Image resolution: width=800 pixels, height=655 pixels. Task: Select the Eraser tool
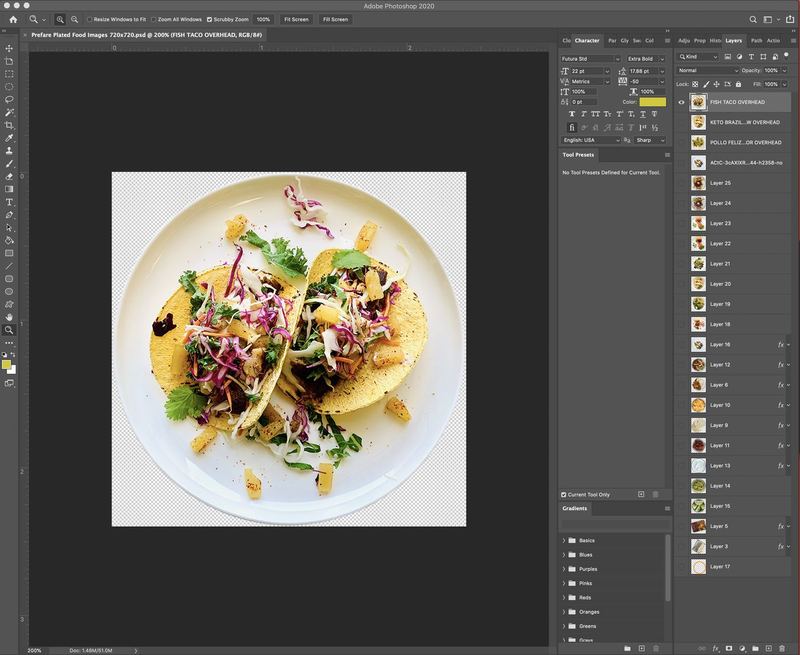click(x=9, y=177)
